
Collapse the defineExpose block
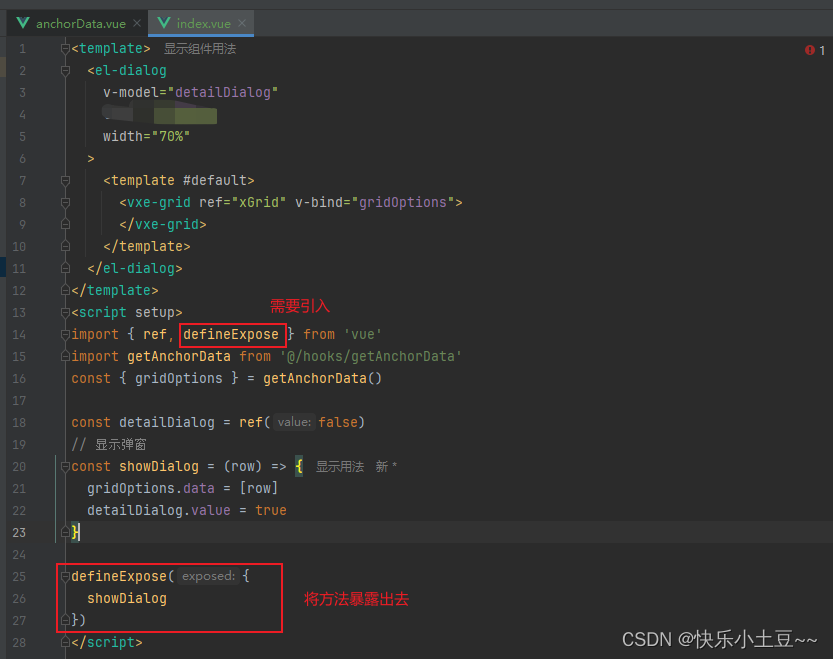coord(64,576)
